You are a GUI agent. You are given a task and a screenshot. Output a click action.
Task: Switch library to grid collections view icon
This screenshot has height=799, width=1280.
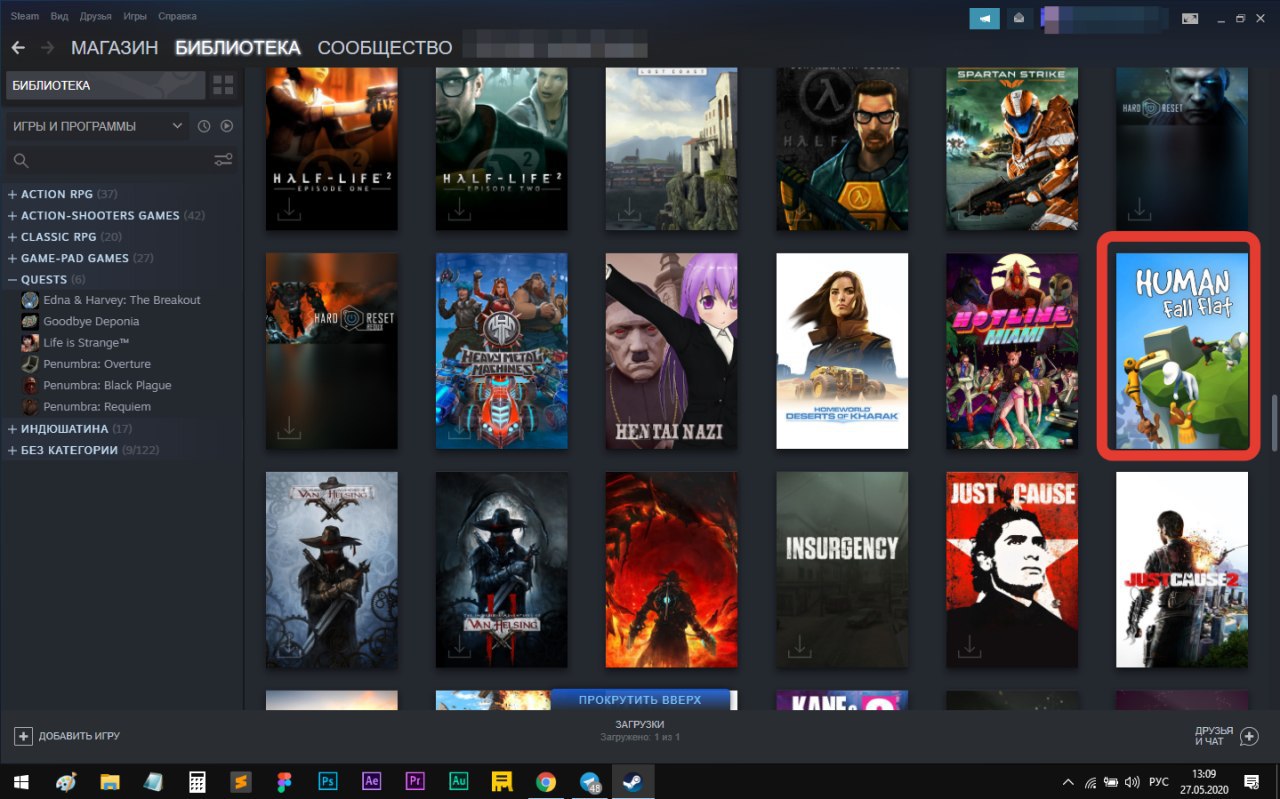tap(223, 85)
